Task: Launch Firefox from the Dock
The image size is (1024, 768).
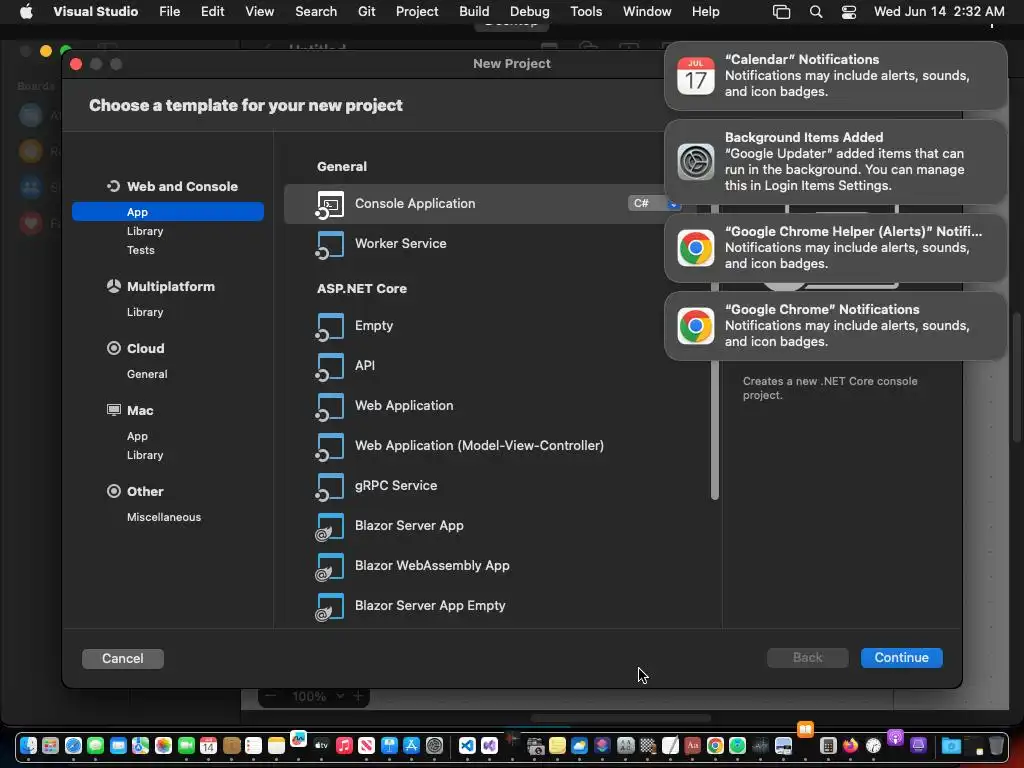Action: tap(850, 745)
